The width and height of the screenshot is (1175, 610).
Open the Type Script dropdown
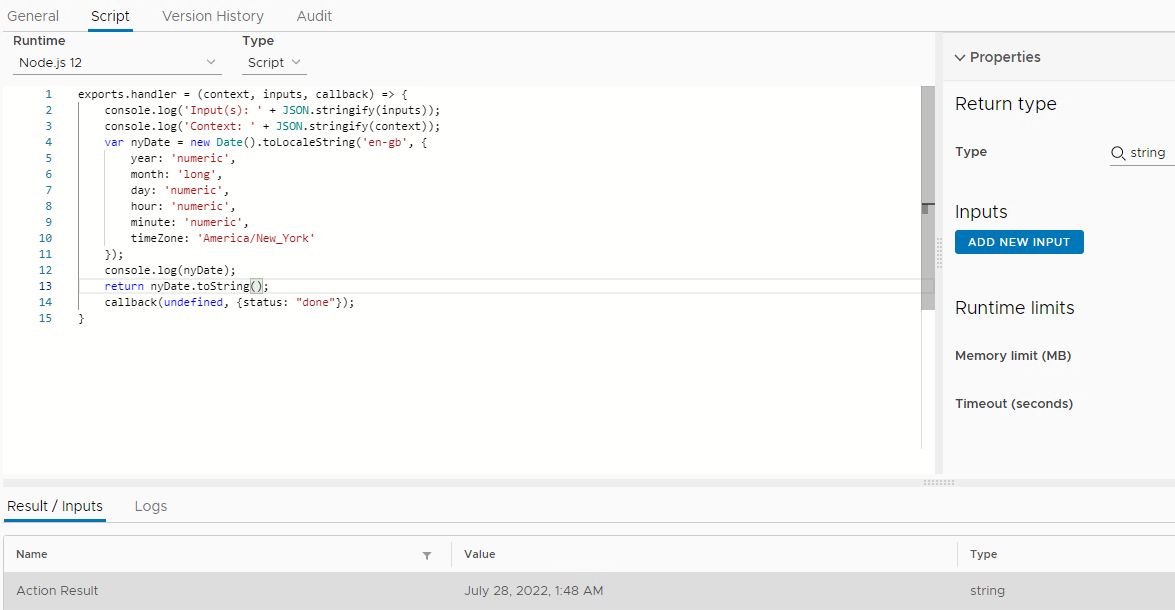[x=274, y=63]
